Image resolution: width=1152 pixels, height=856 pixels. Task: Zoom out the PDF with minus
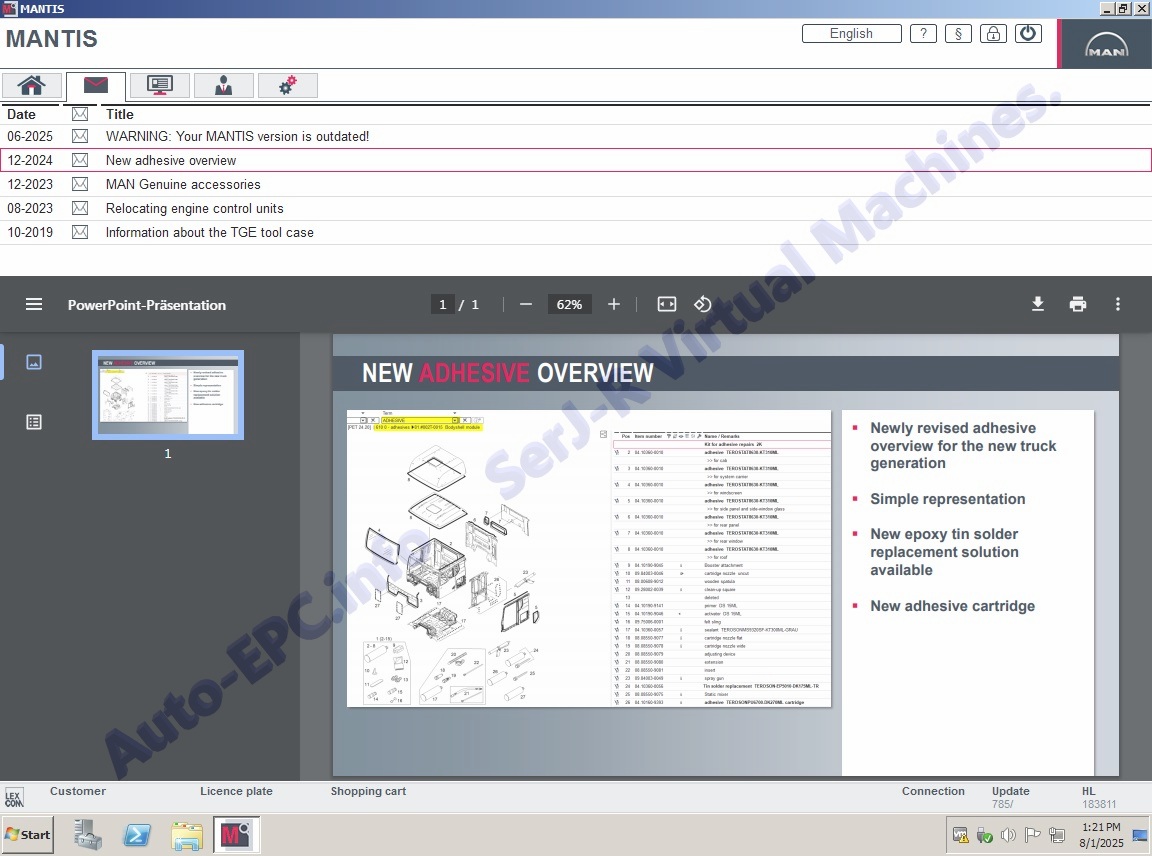point(525,304)
